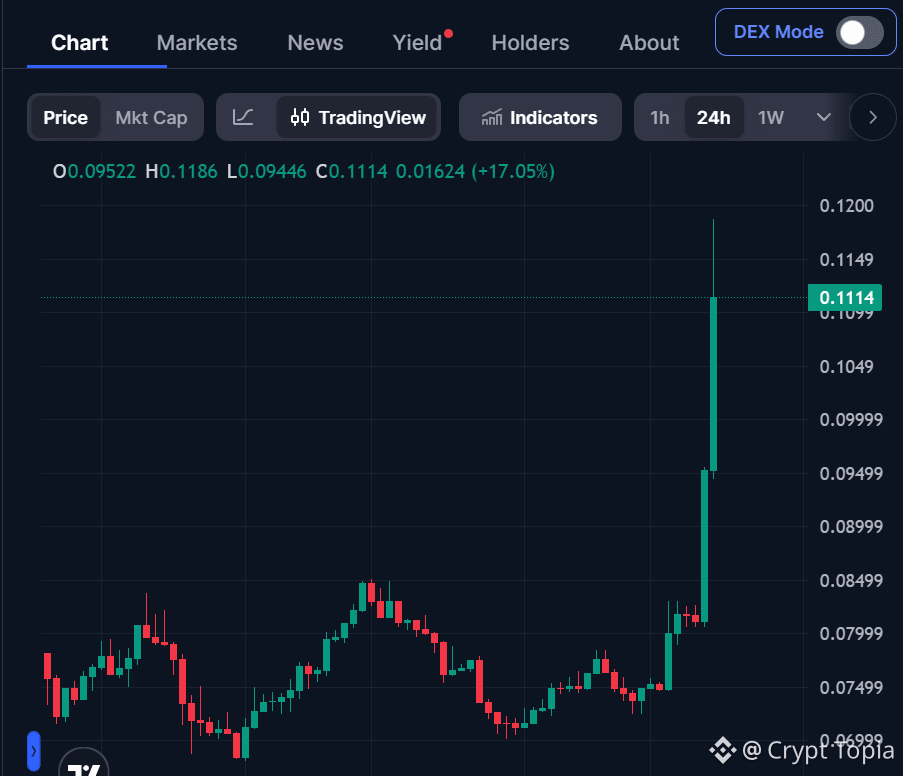The image size is (903, 776).
Task: Click the 0.1200 price axis label
Action: (847, 206)
